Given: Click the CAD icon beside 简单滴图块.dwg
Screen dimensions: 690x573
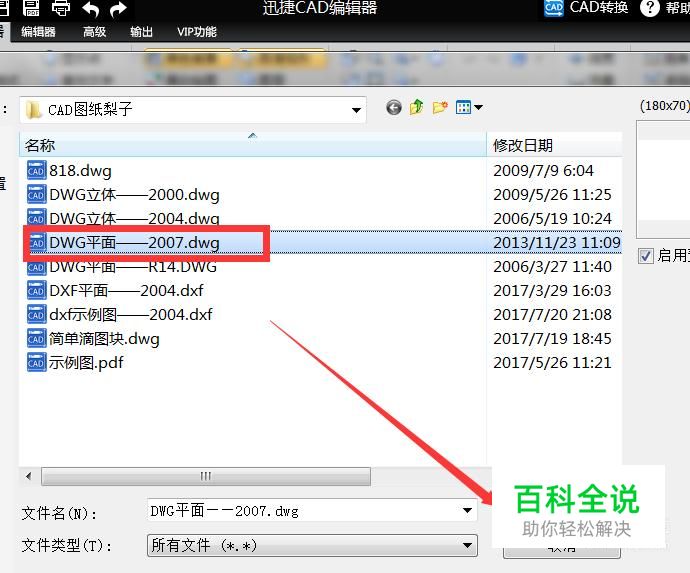Looking at the screenshot, I should point(36,338).
